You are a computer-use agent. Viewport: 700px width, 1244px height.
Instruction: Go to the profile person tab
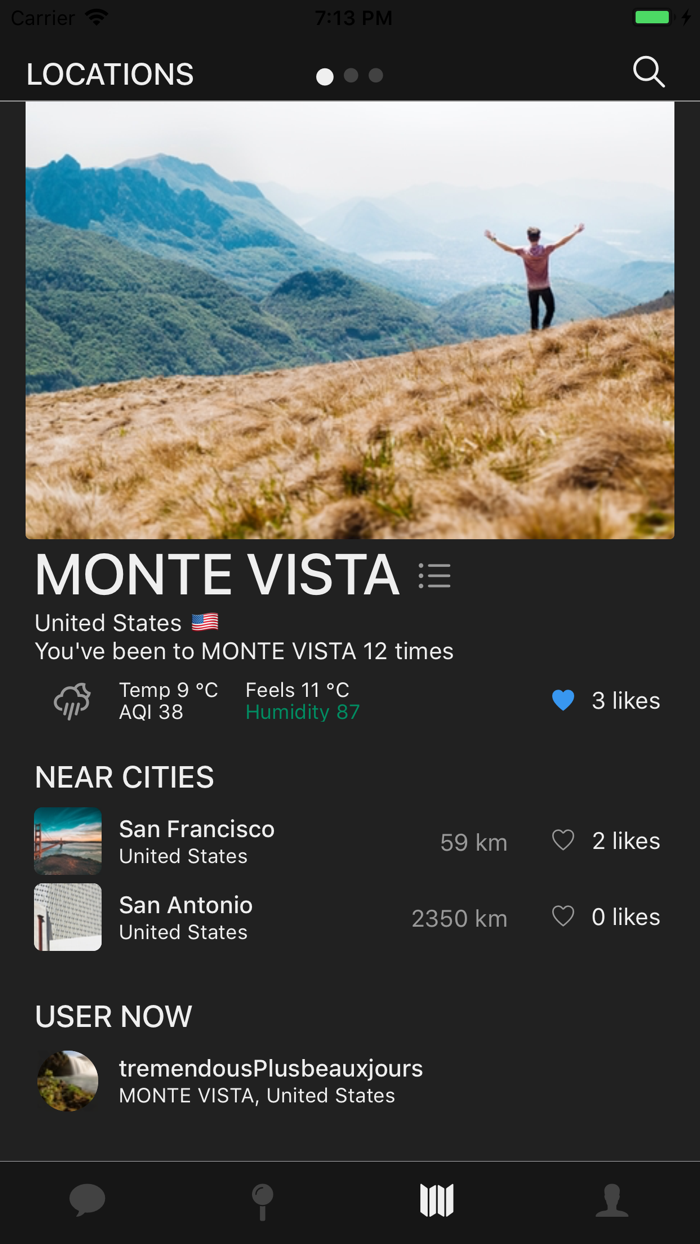[612, 1200]
